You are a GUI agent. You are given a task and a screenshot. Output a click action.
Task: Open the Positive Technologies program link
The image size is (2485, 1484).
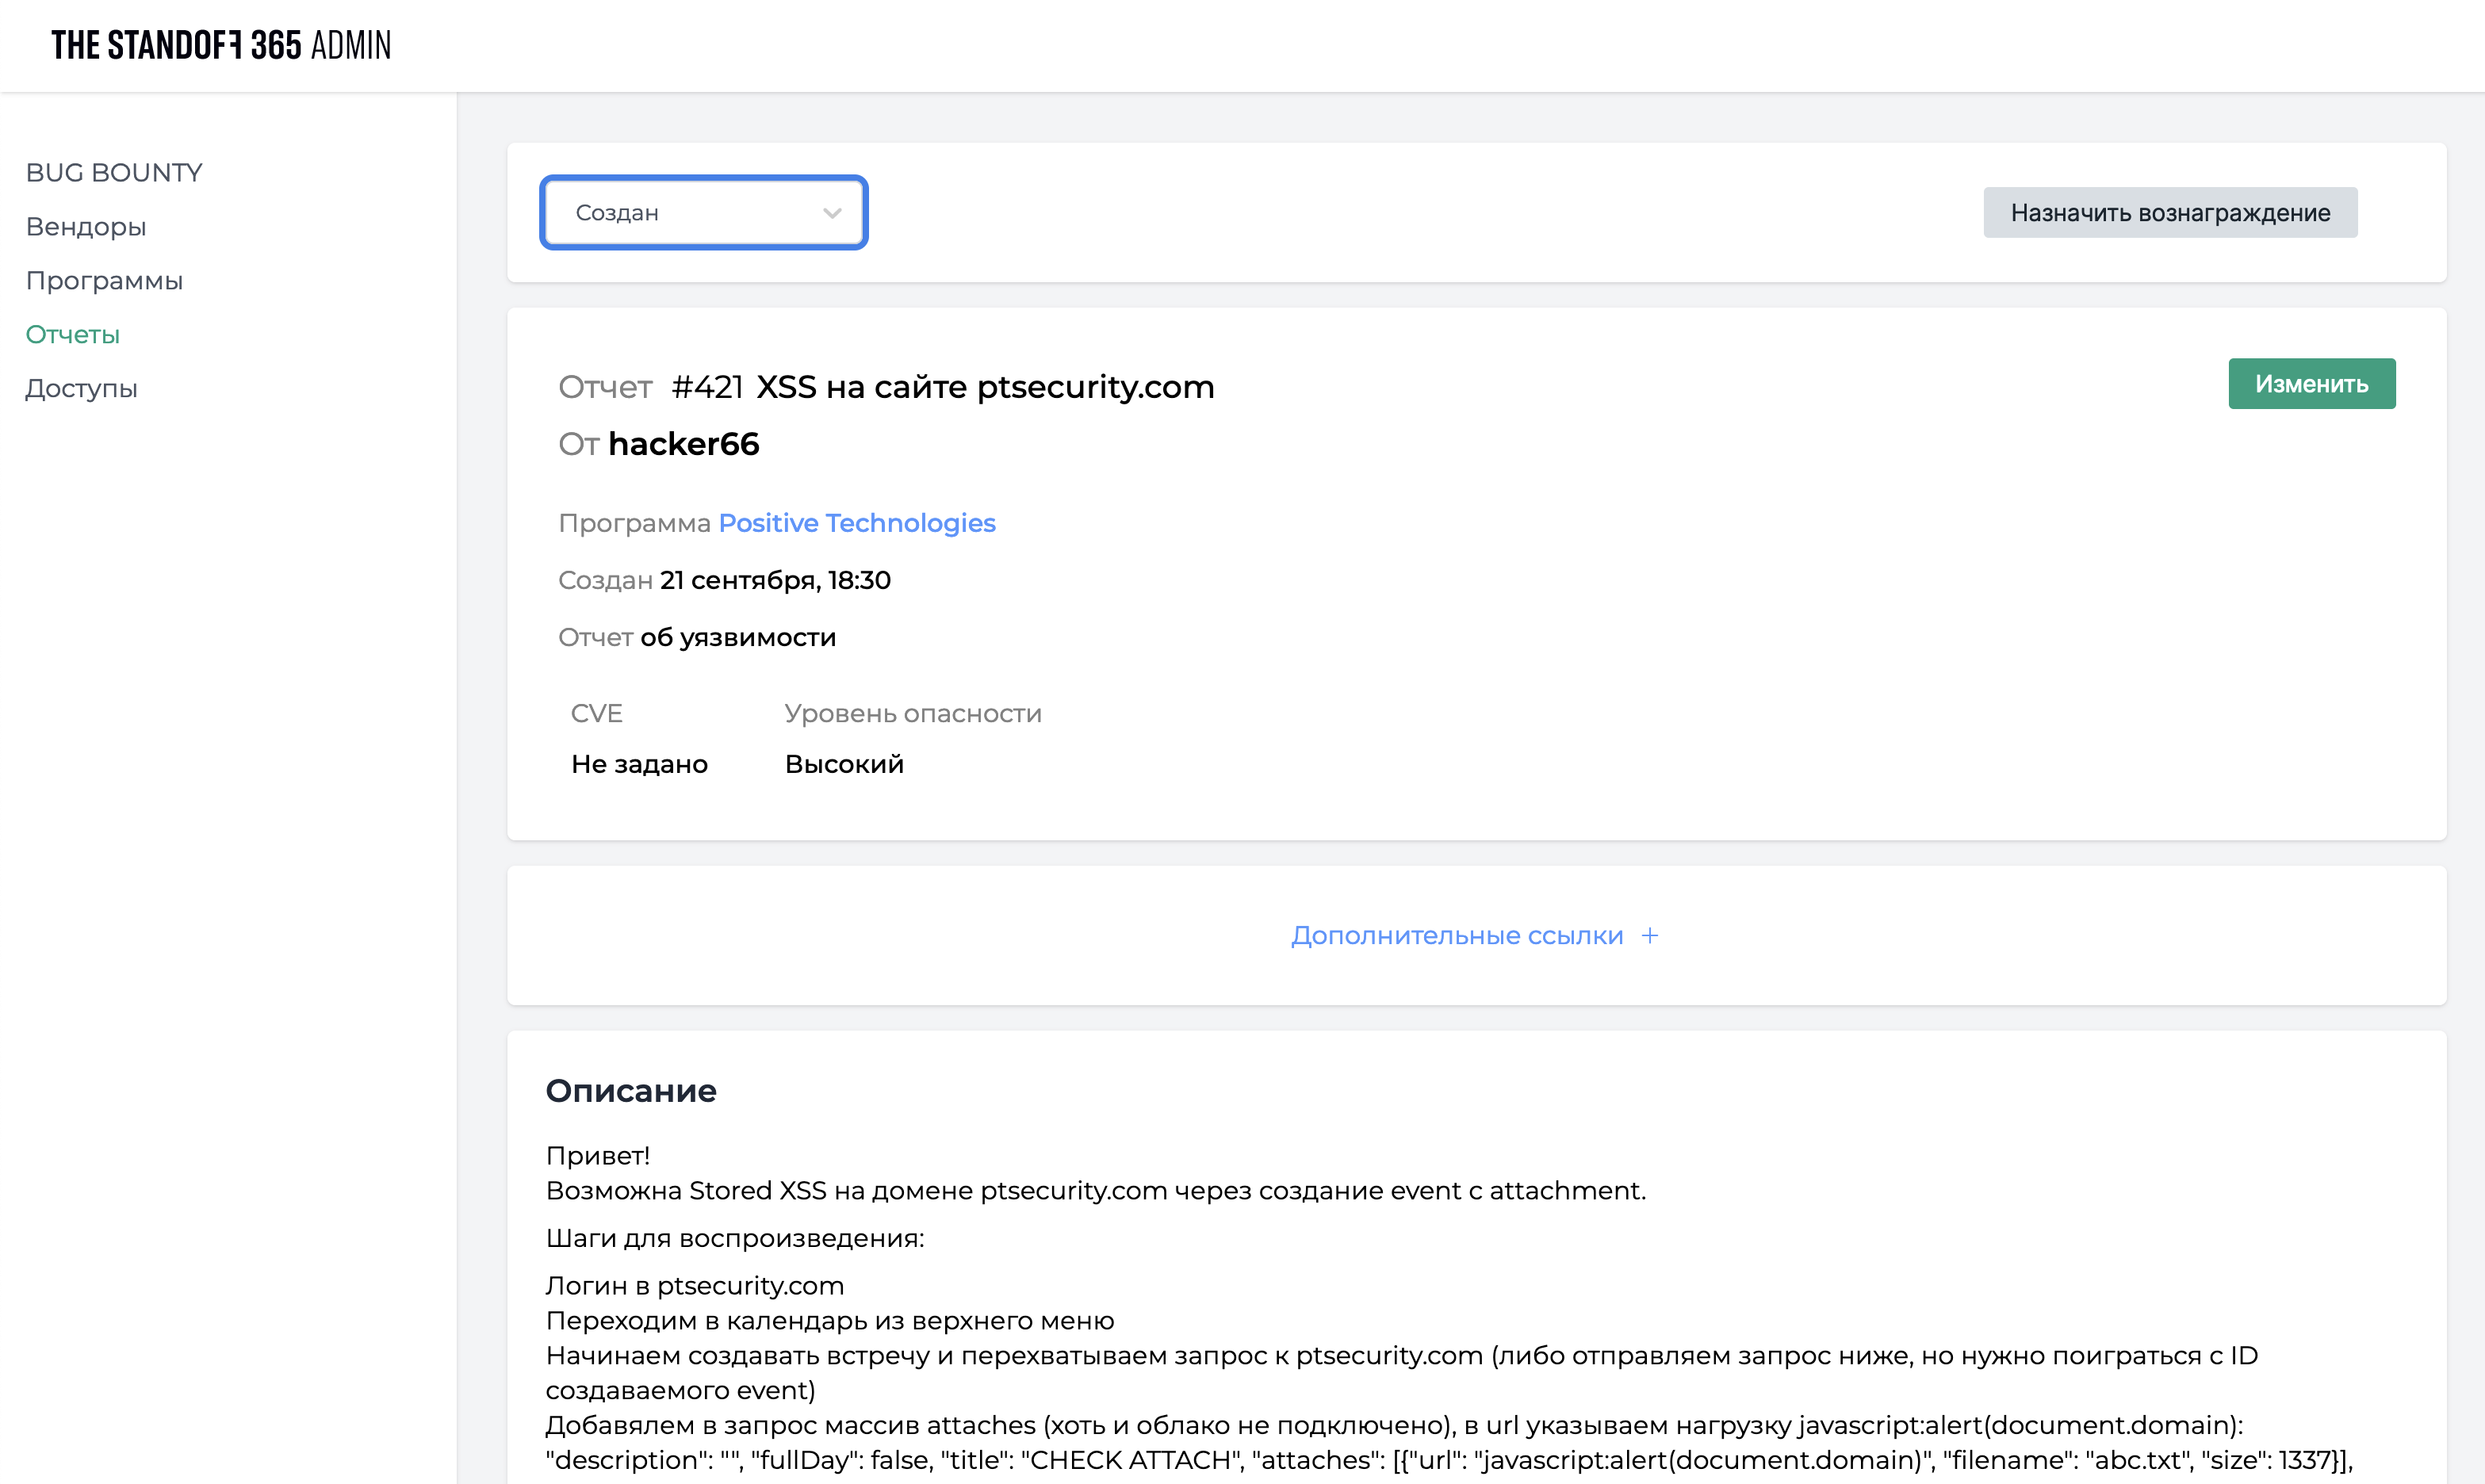[x=856, y=523]
